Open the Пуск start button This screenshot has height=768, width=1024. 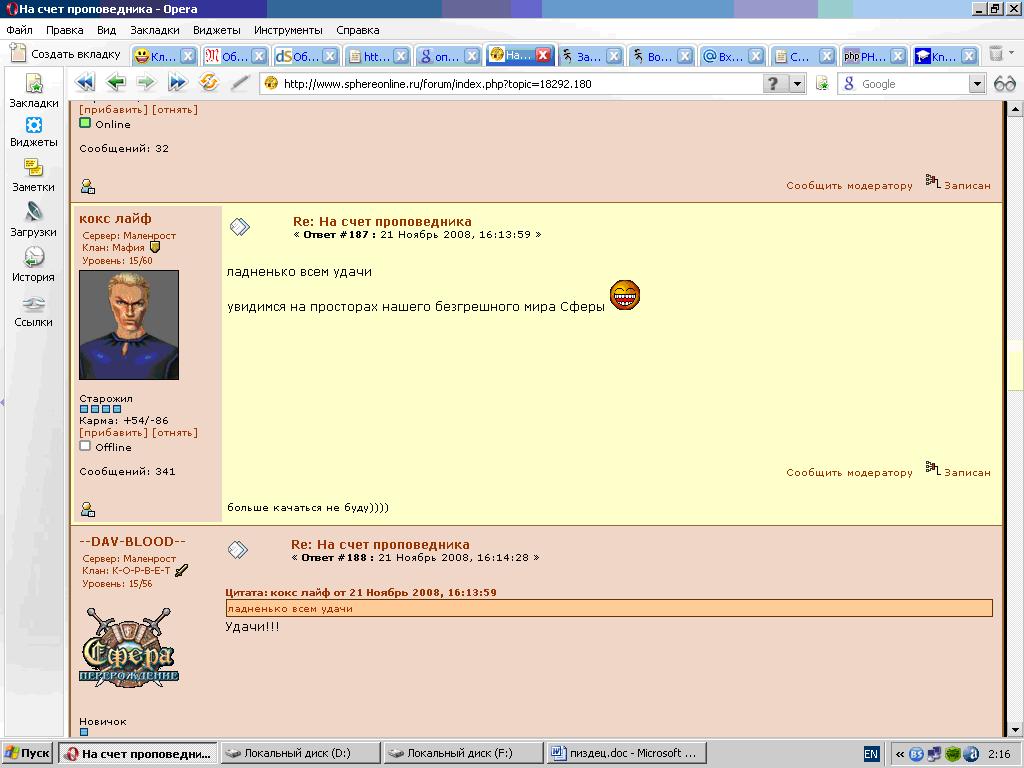click(x=27, y=754)
